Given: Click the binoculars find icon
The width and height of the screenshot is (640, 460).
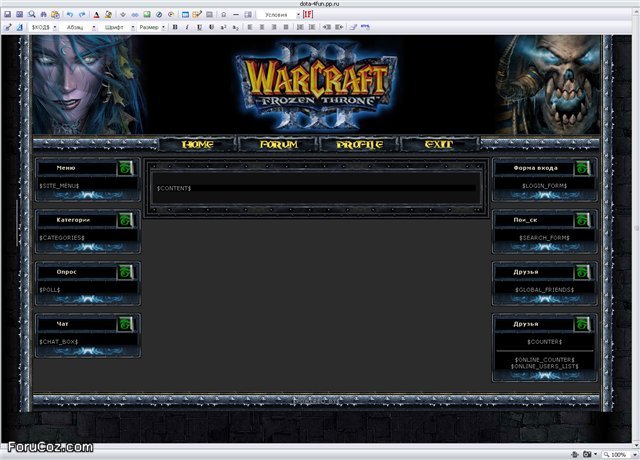Looking at the screenshot, I should click(x=43, y=15).
